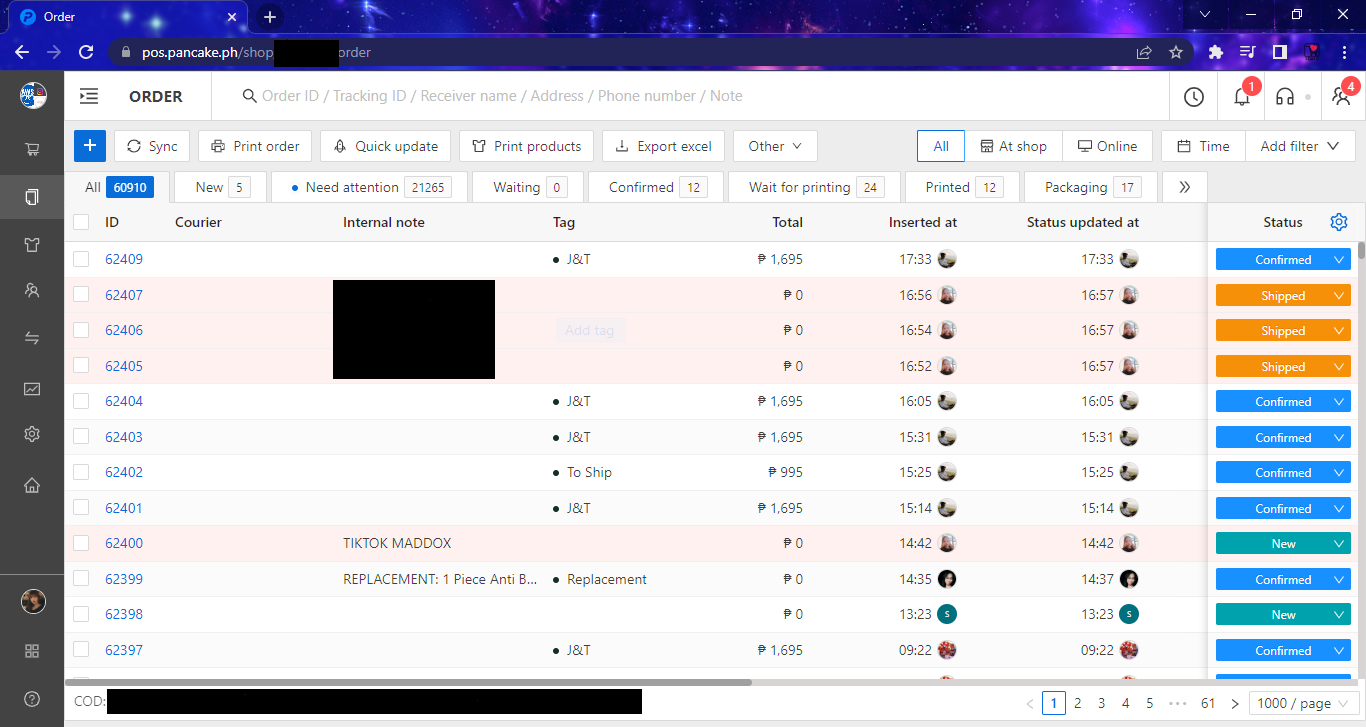Screen dimensions: 1366x727
Task: Switch to the Need attention tab
Action: click(x=371, y=187)
